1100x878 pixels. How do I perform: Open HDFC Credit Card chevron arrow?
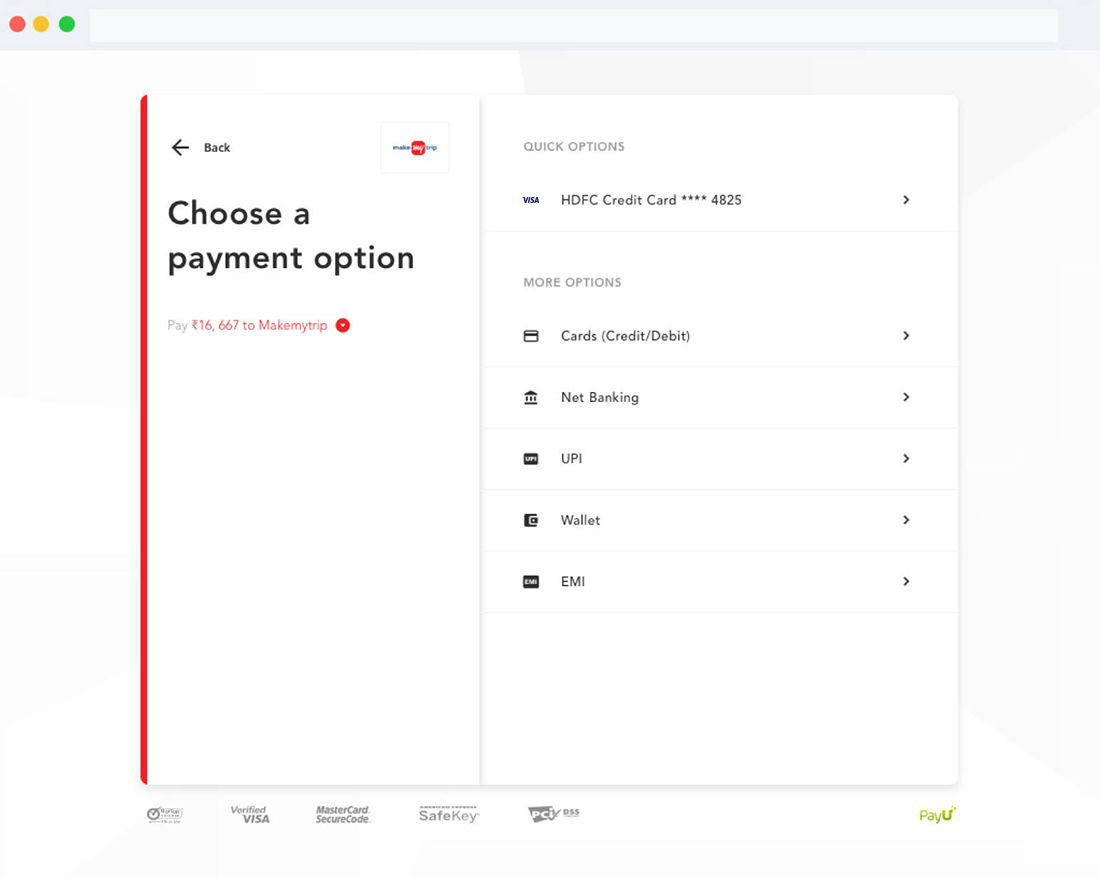(x=906, y=200)
